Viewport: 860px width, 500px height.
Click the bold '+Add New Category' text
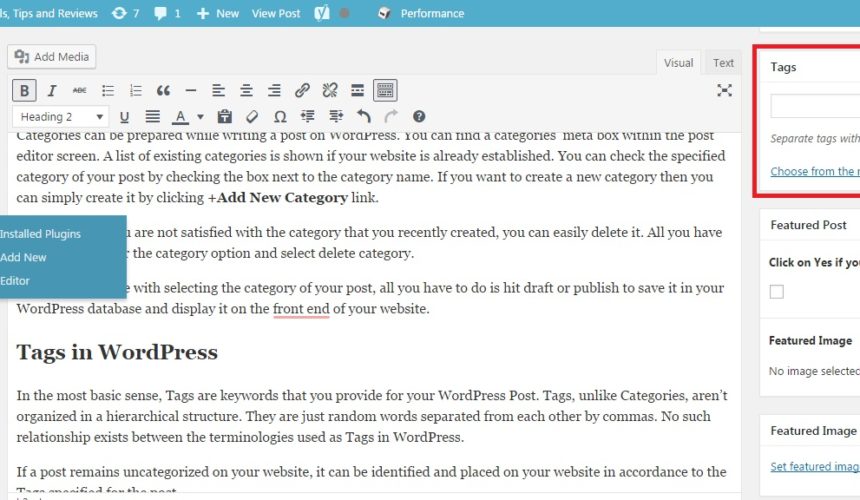point(278,197)
